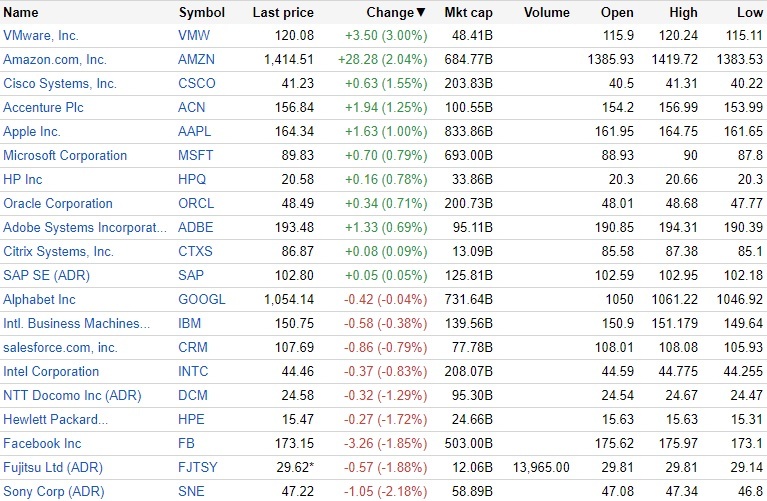Screen dimensions: 767x501
Task: Select the CSCO ticker symbol link
Action: pos(196,84)
